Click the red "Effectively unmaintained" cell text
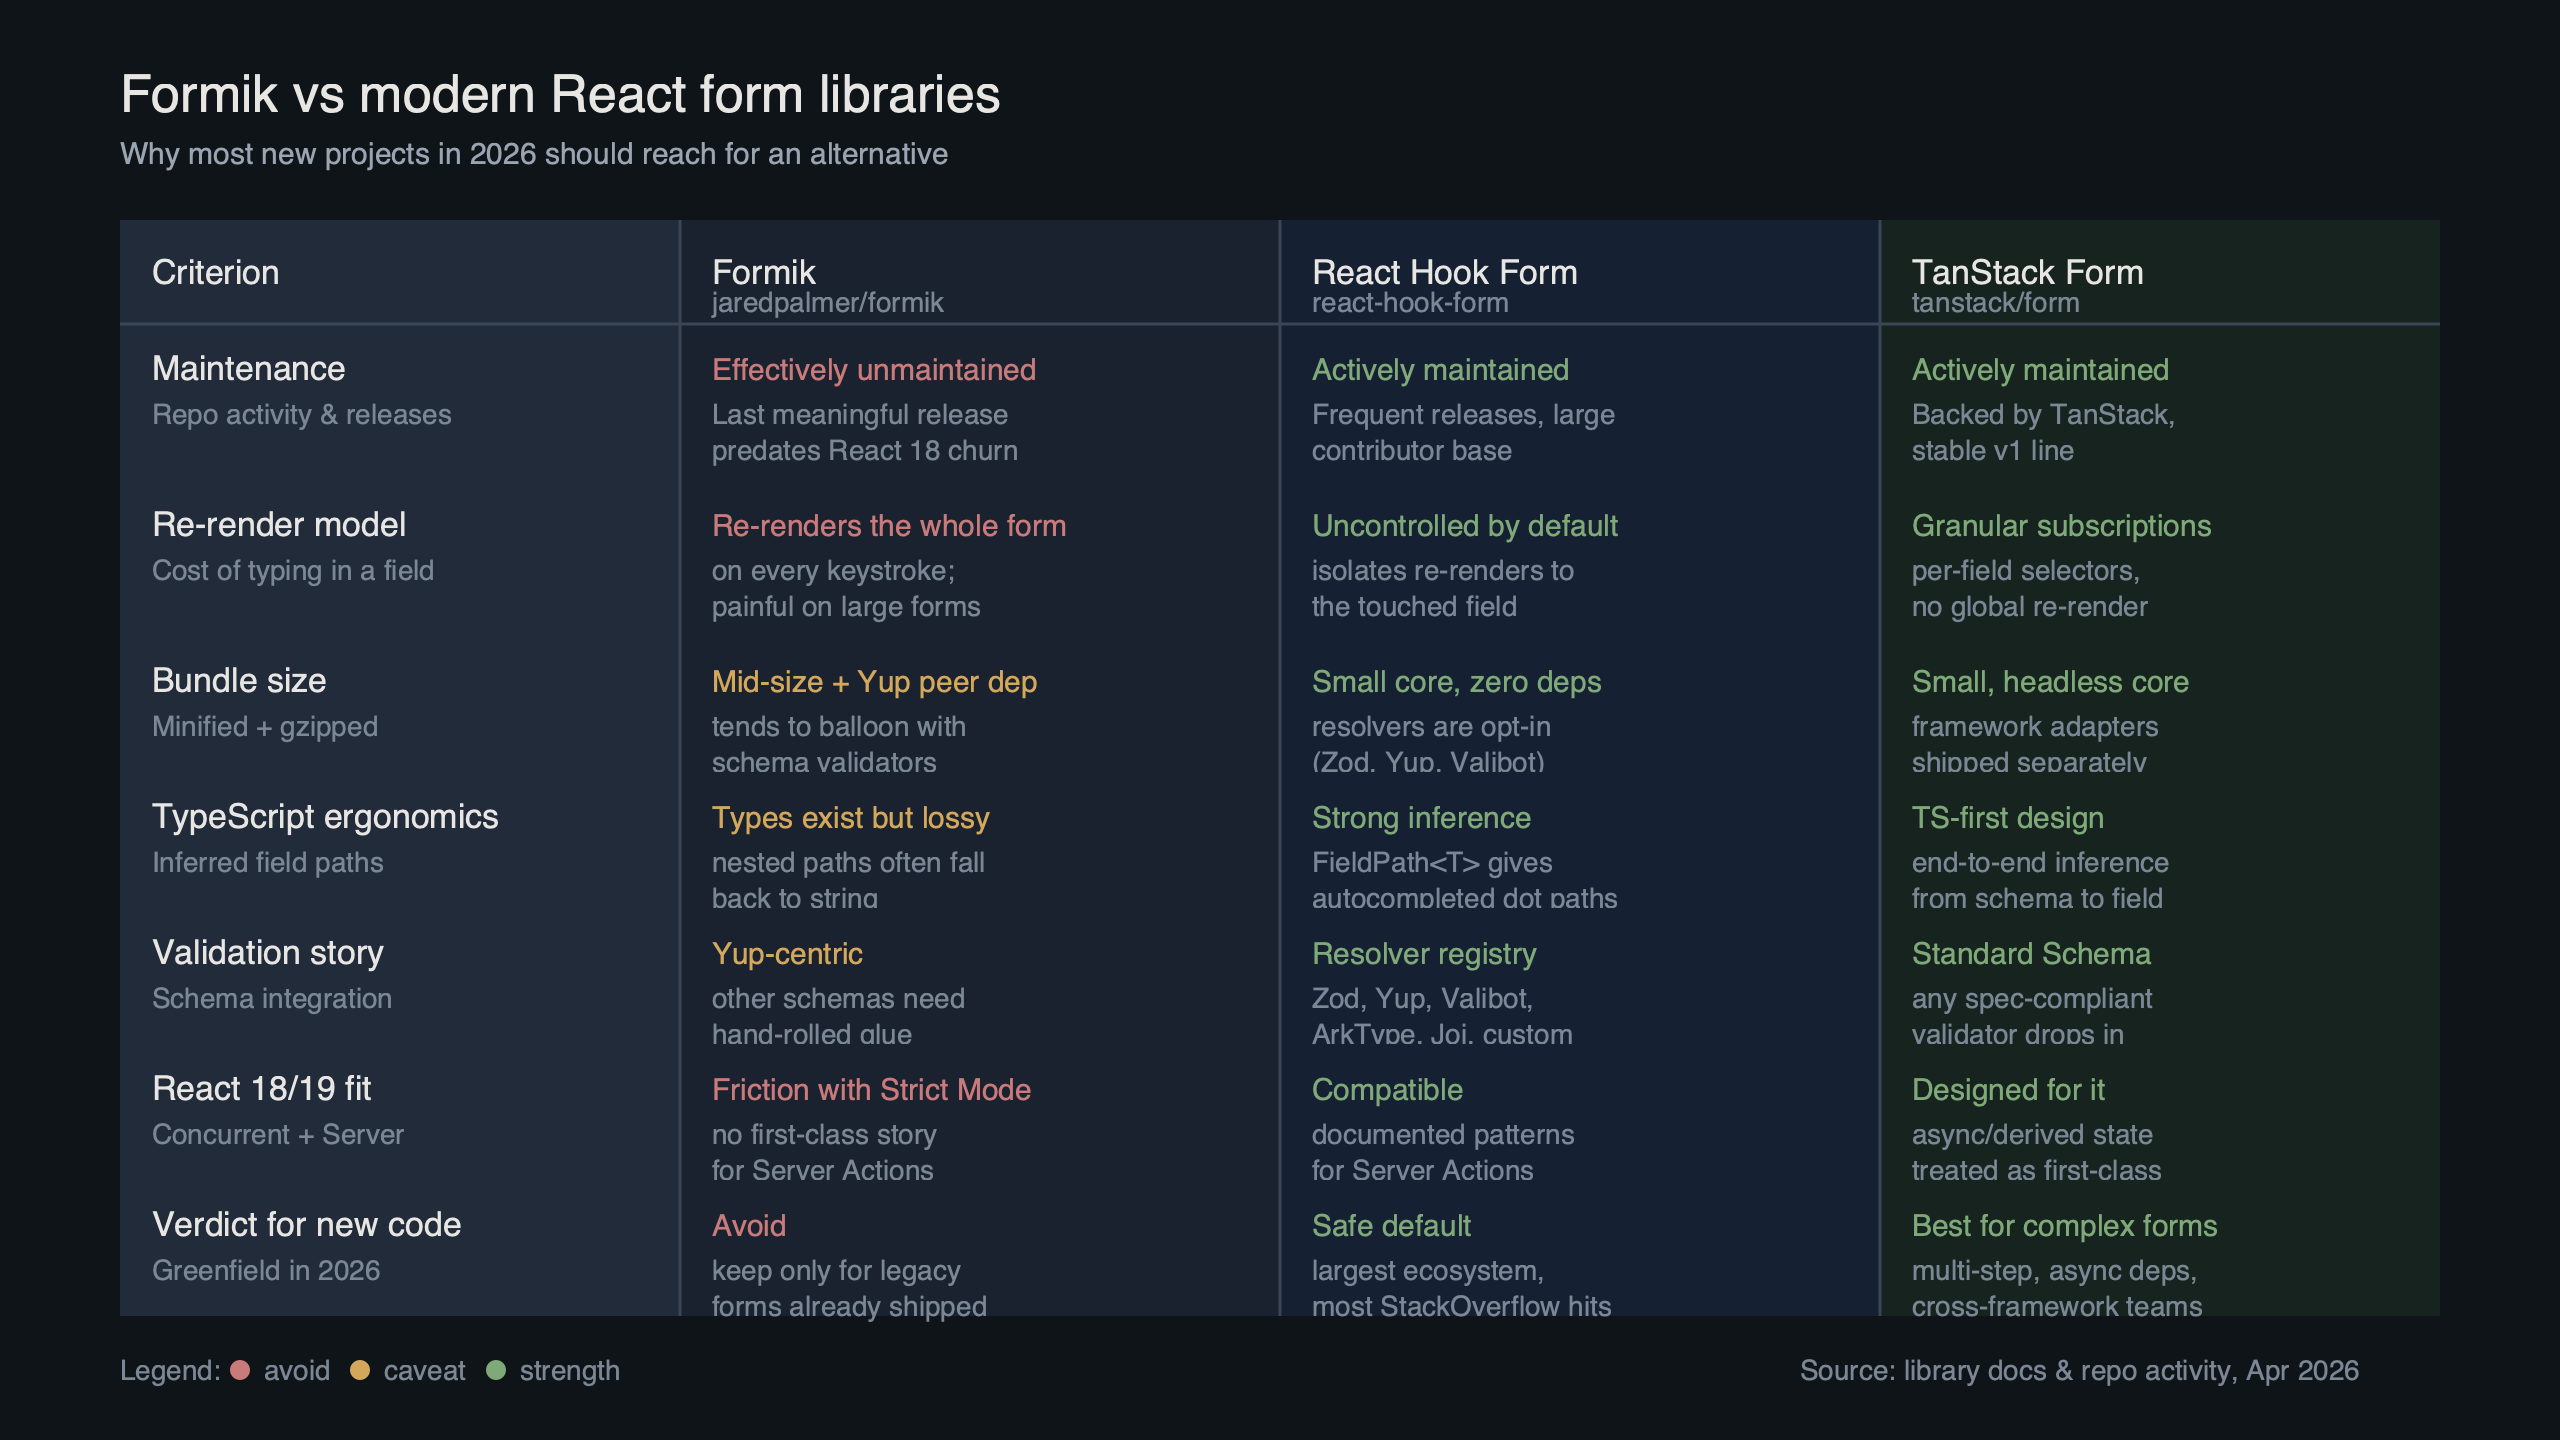The image size is (2560, 1440). click(873, 370)
